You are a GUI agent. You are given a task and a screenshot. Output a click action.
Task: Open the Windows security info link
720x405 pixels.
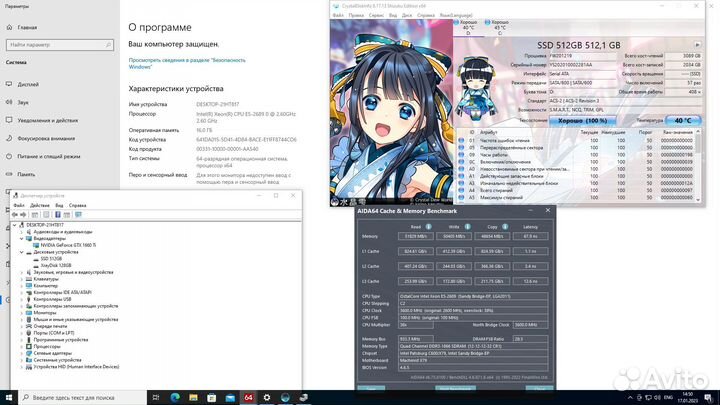[187, 63]
